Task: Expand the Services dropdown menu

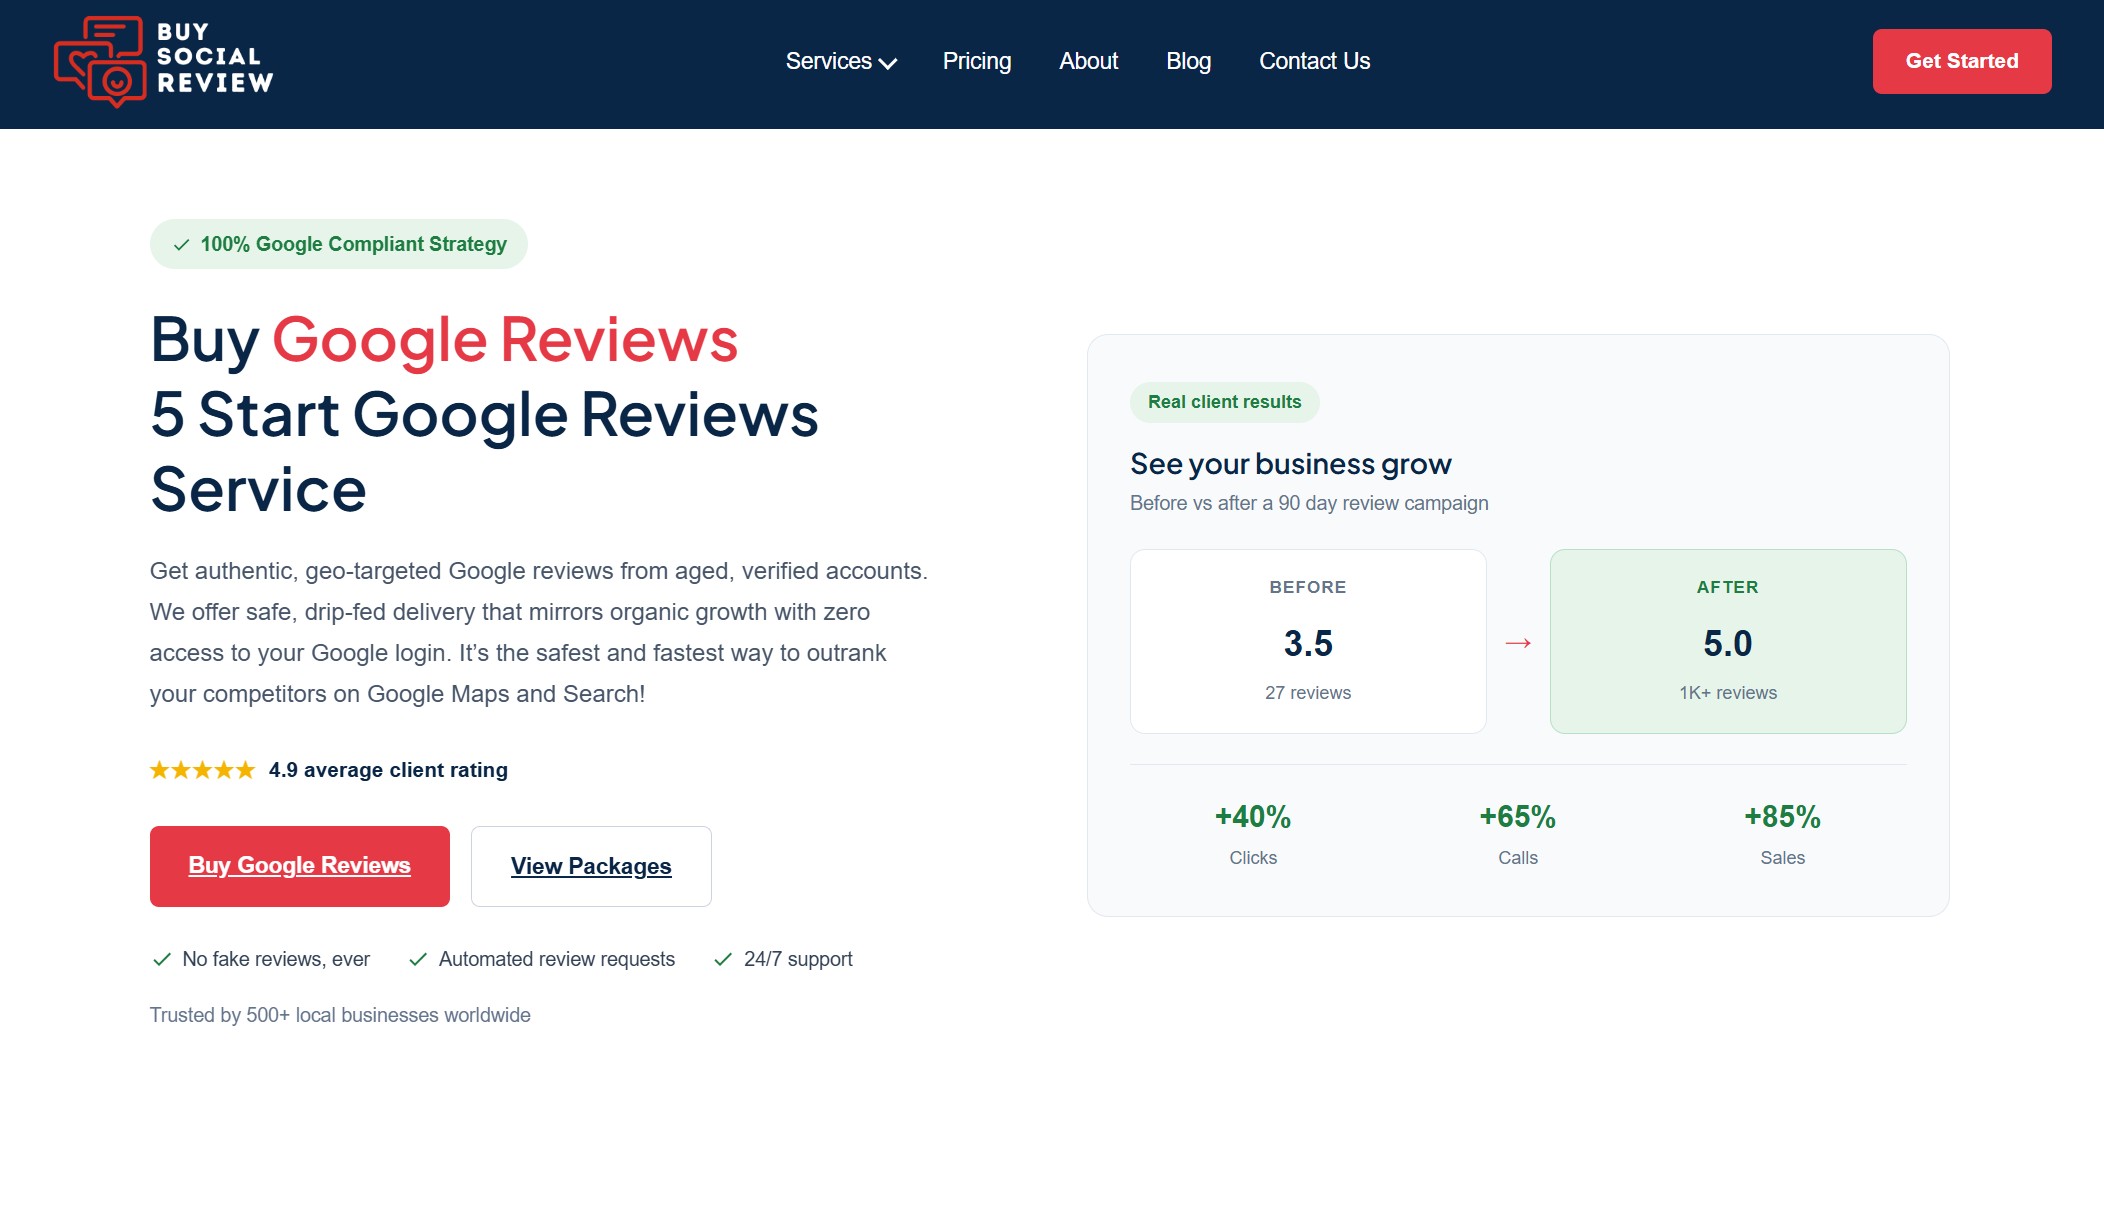Action: coord(841,61)
